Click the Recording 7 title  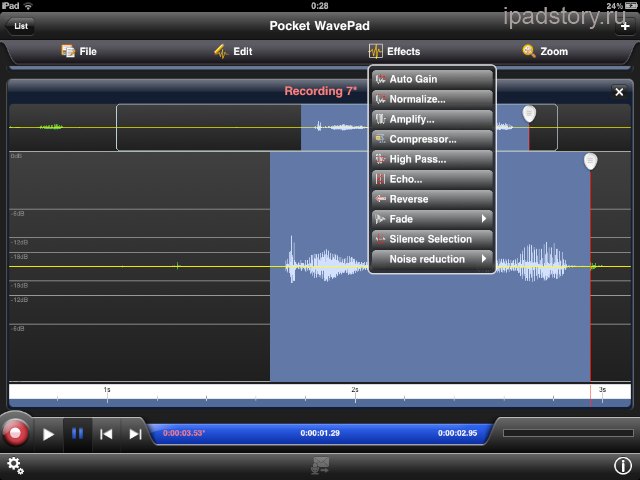[x=320, y=91]
